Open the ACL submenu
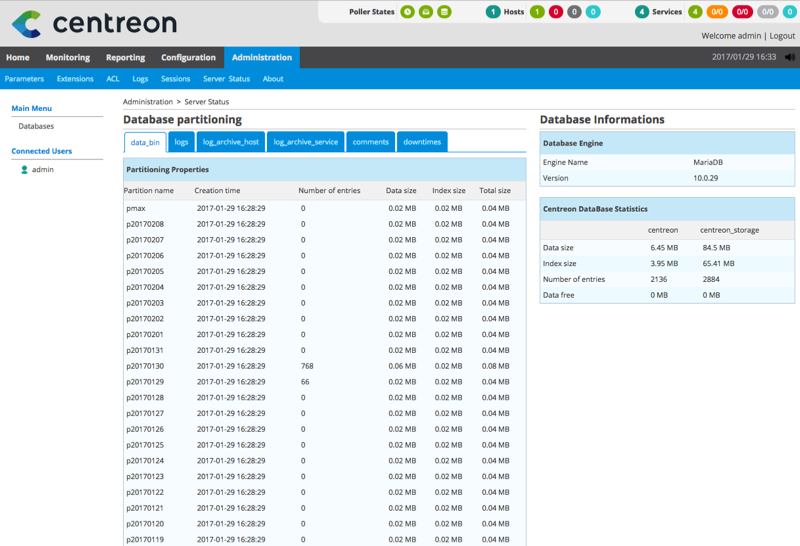Screen dimensions: 800x546 (x=113, y=78)
